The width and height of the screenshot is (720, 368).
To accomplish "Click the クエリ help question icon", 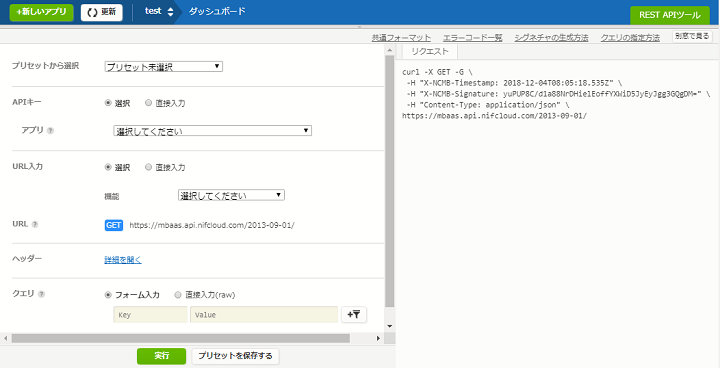I will point(41,294).
